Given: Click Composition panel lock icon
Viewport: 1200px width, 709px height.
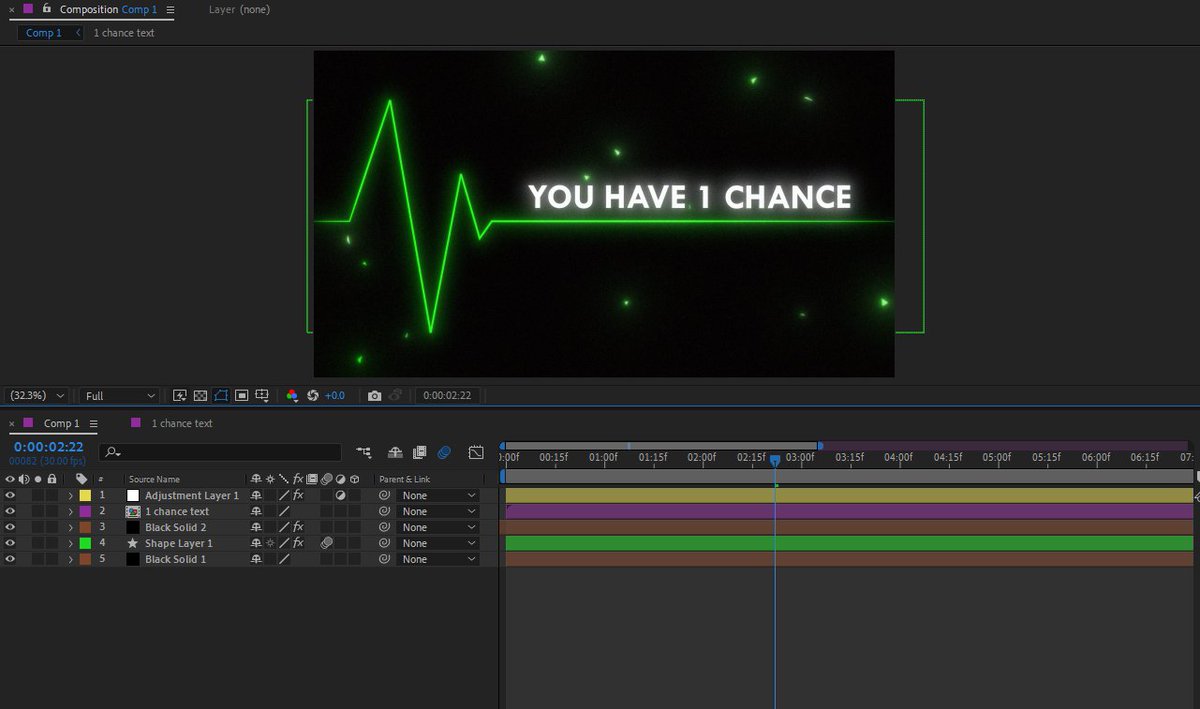Looking at the screenshot, I should tap(46, 9).
